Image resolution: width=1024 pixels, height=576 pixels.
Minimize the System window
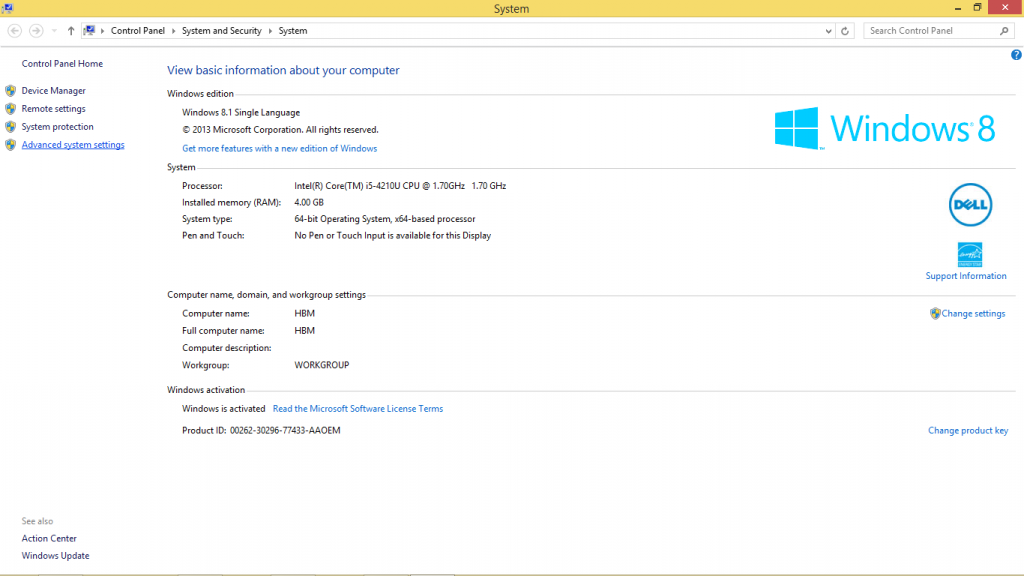957,8
